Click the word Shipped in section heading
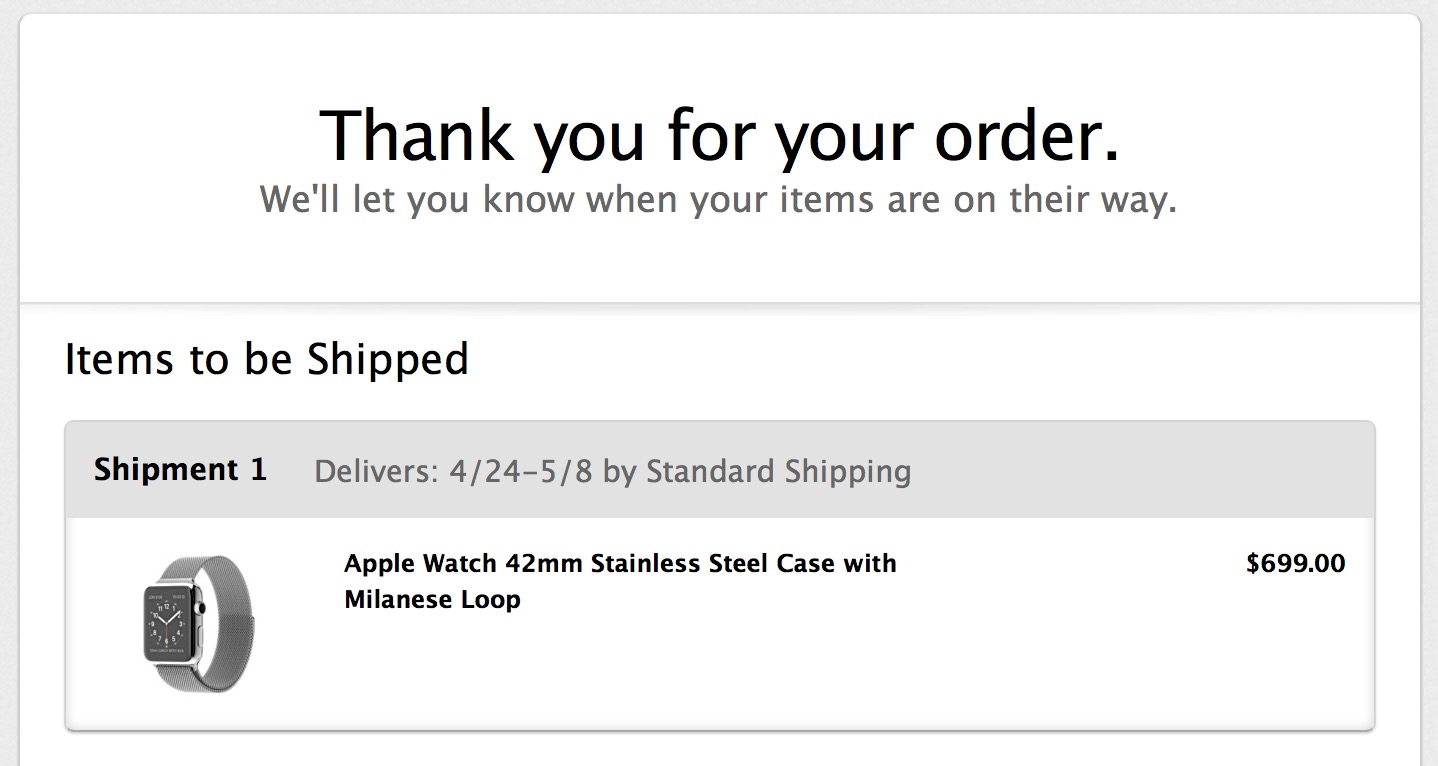 coord(387,360)
